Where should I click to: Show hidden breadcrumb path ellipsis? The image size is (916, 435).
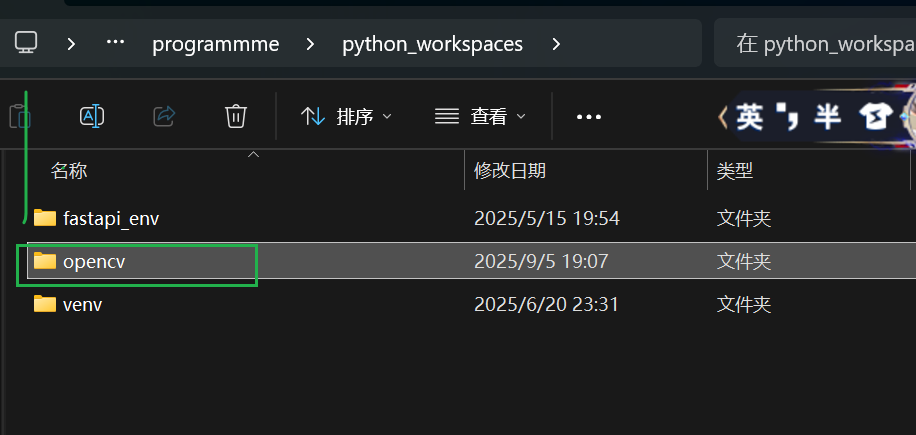[x=115, y=43]
